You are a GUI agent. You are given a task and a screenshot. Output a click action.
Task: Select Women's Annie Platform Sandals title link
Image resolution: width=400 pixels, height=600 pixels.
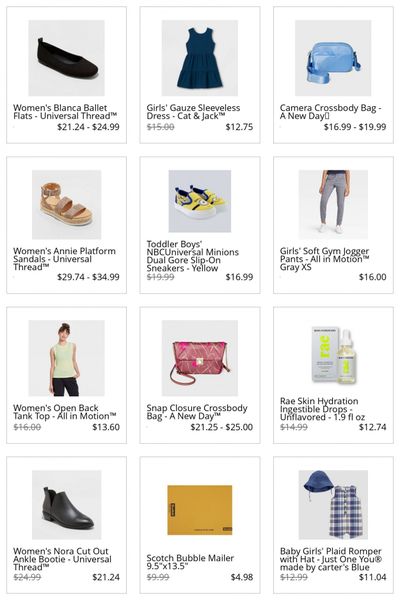(64, 259)
